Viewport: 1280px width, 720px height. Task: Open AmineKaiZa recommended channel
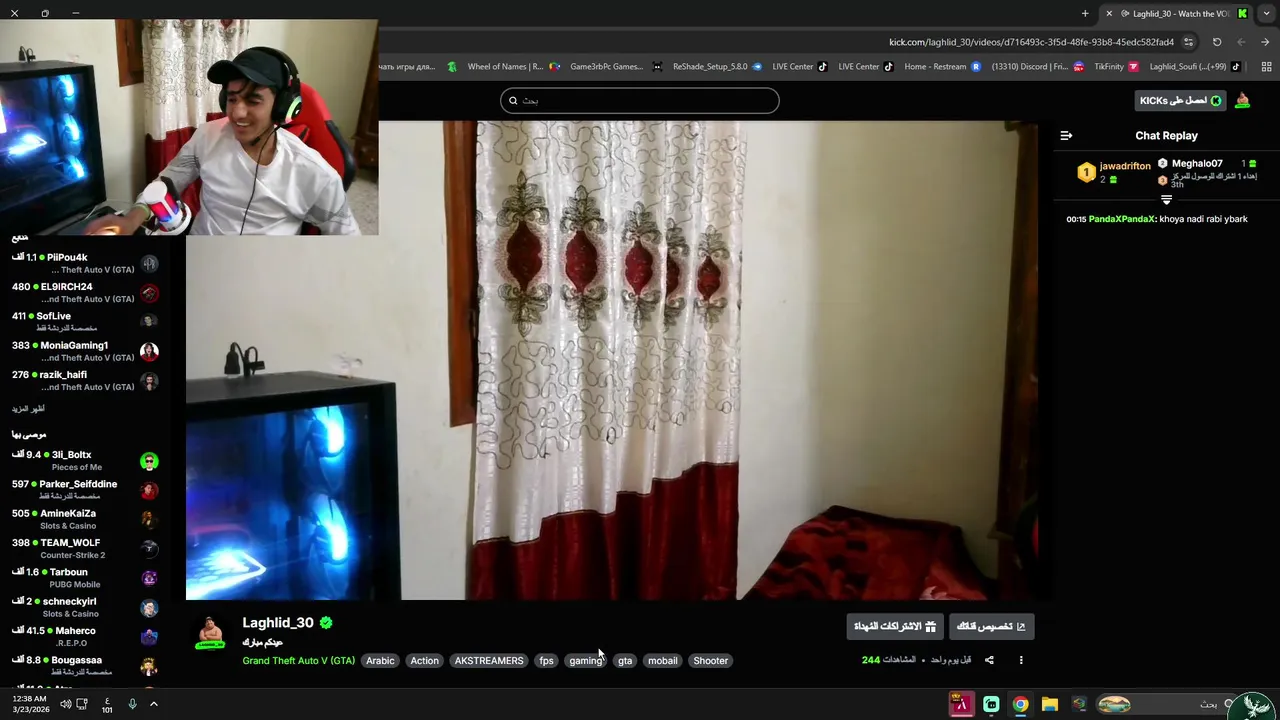[85, 519]
